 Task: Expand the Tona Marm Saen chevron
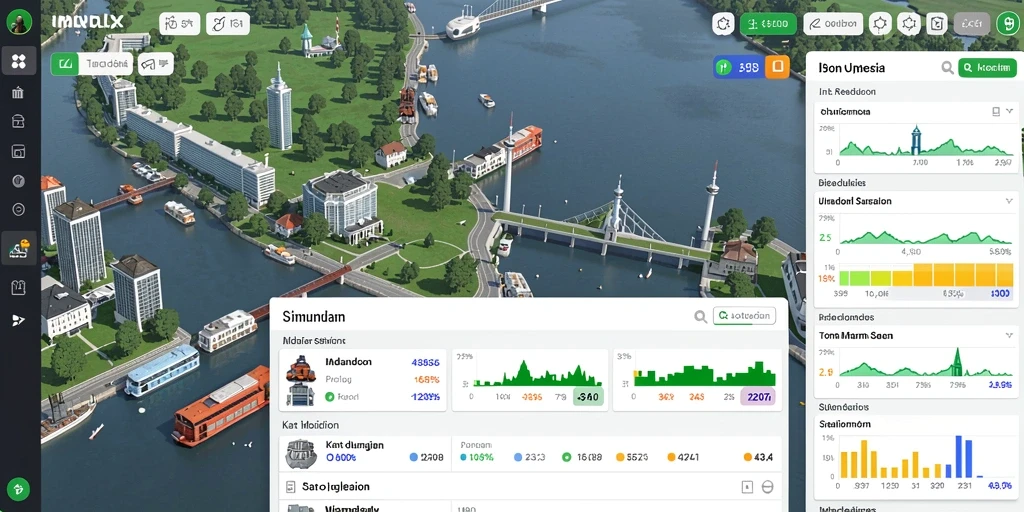click(x=1010, y=336)
